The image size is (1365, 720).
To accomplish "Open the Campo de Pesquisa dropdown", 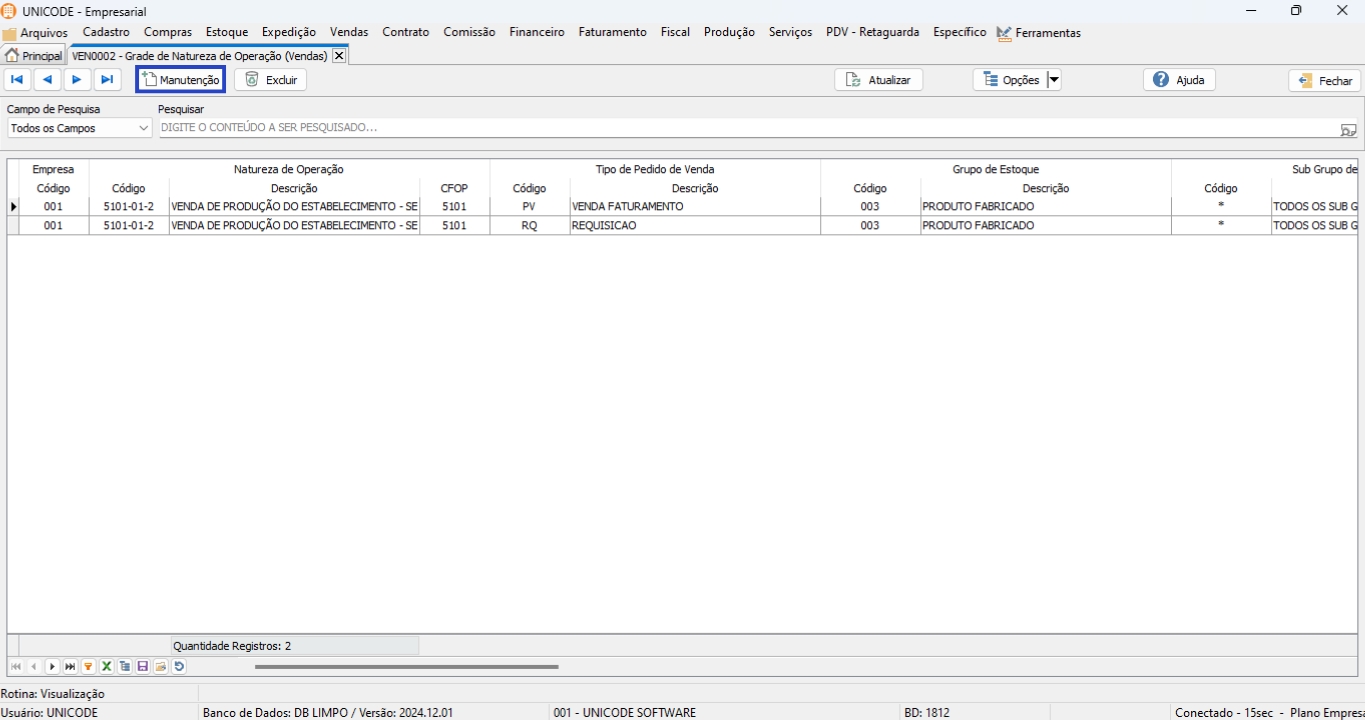I will point(80,129).
